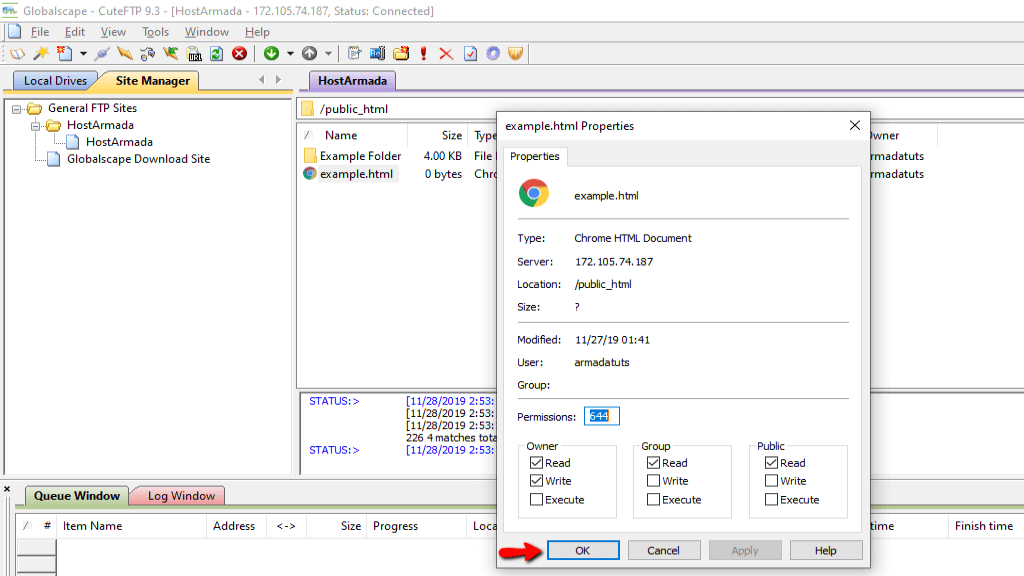
Task: Toggle the Group Read checkbox
Action: pos(653,463)
